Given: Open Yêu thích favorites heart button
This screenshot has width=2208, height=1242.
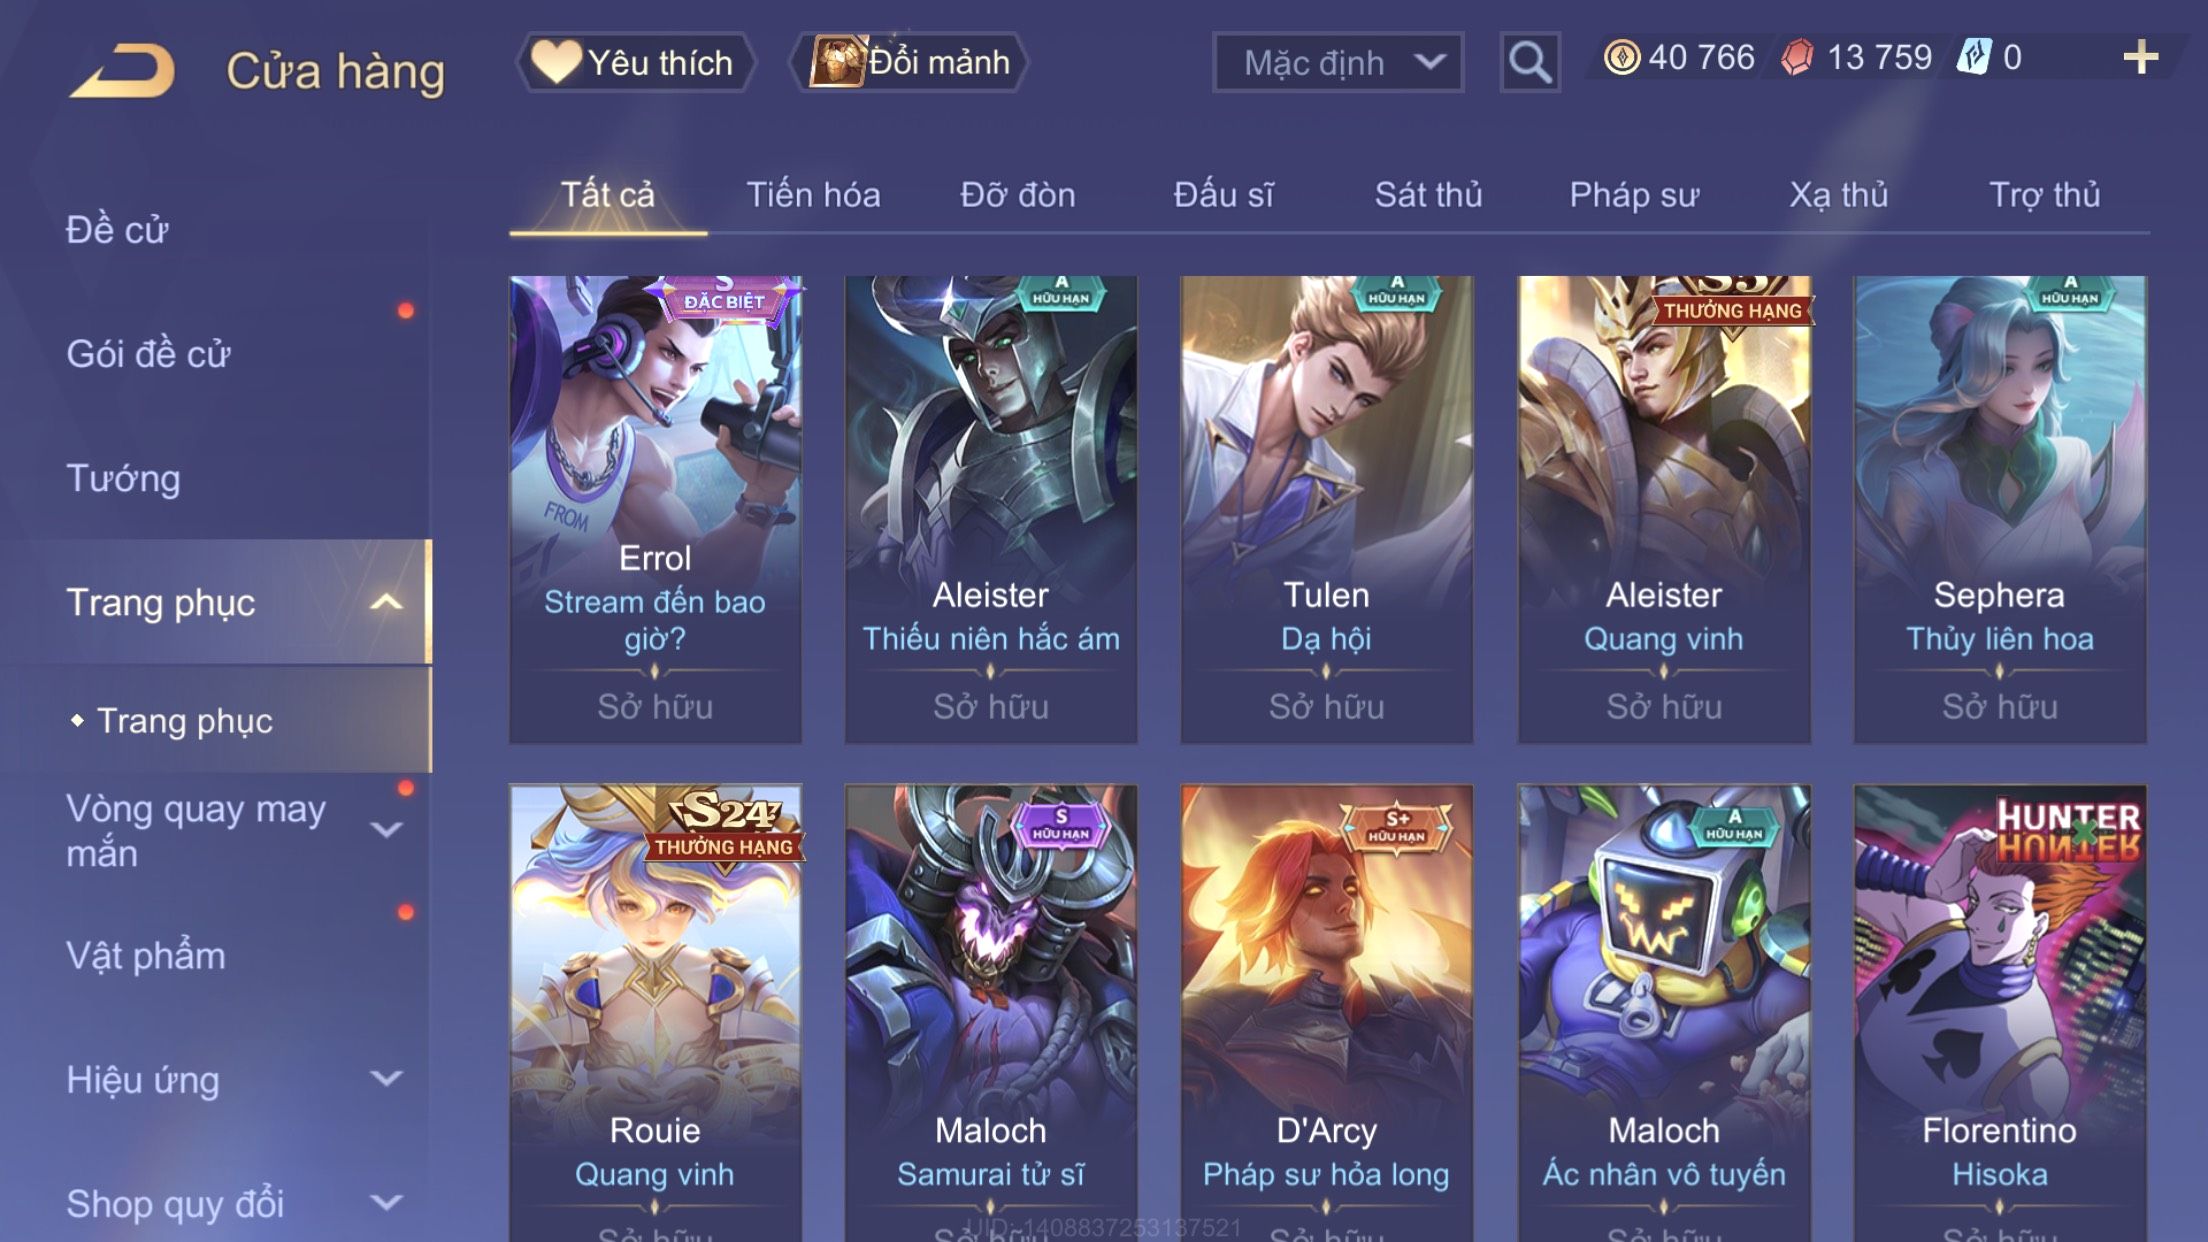Looking at the screenshot, I should (635, 62).
